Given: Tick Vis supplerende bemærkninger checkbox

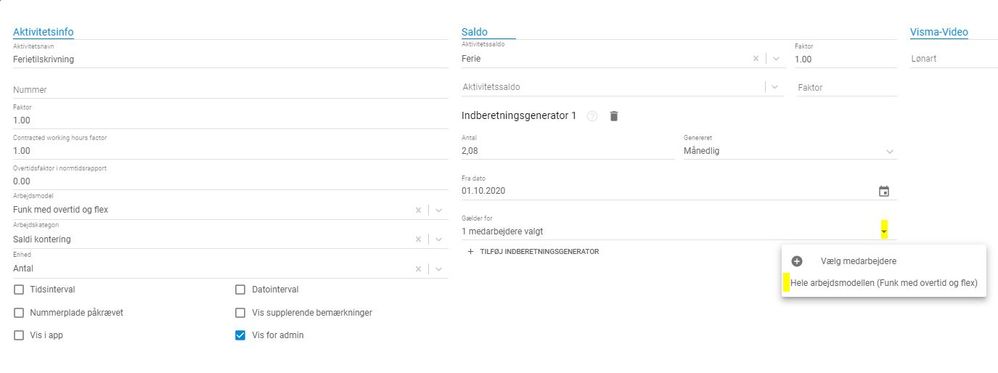Looking at the screenshot, I should coord(240,313).
